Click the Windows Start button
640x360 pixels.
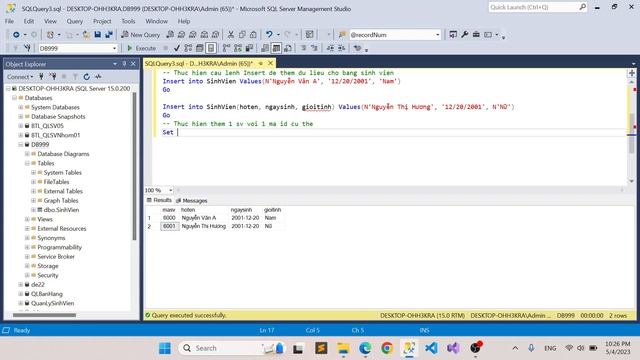[x=165, y=348]
